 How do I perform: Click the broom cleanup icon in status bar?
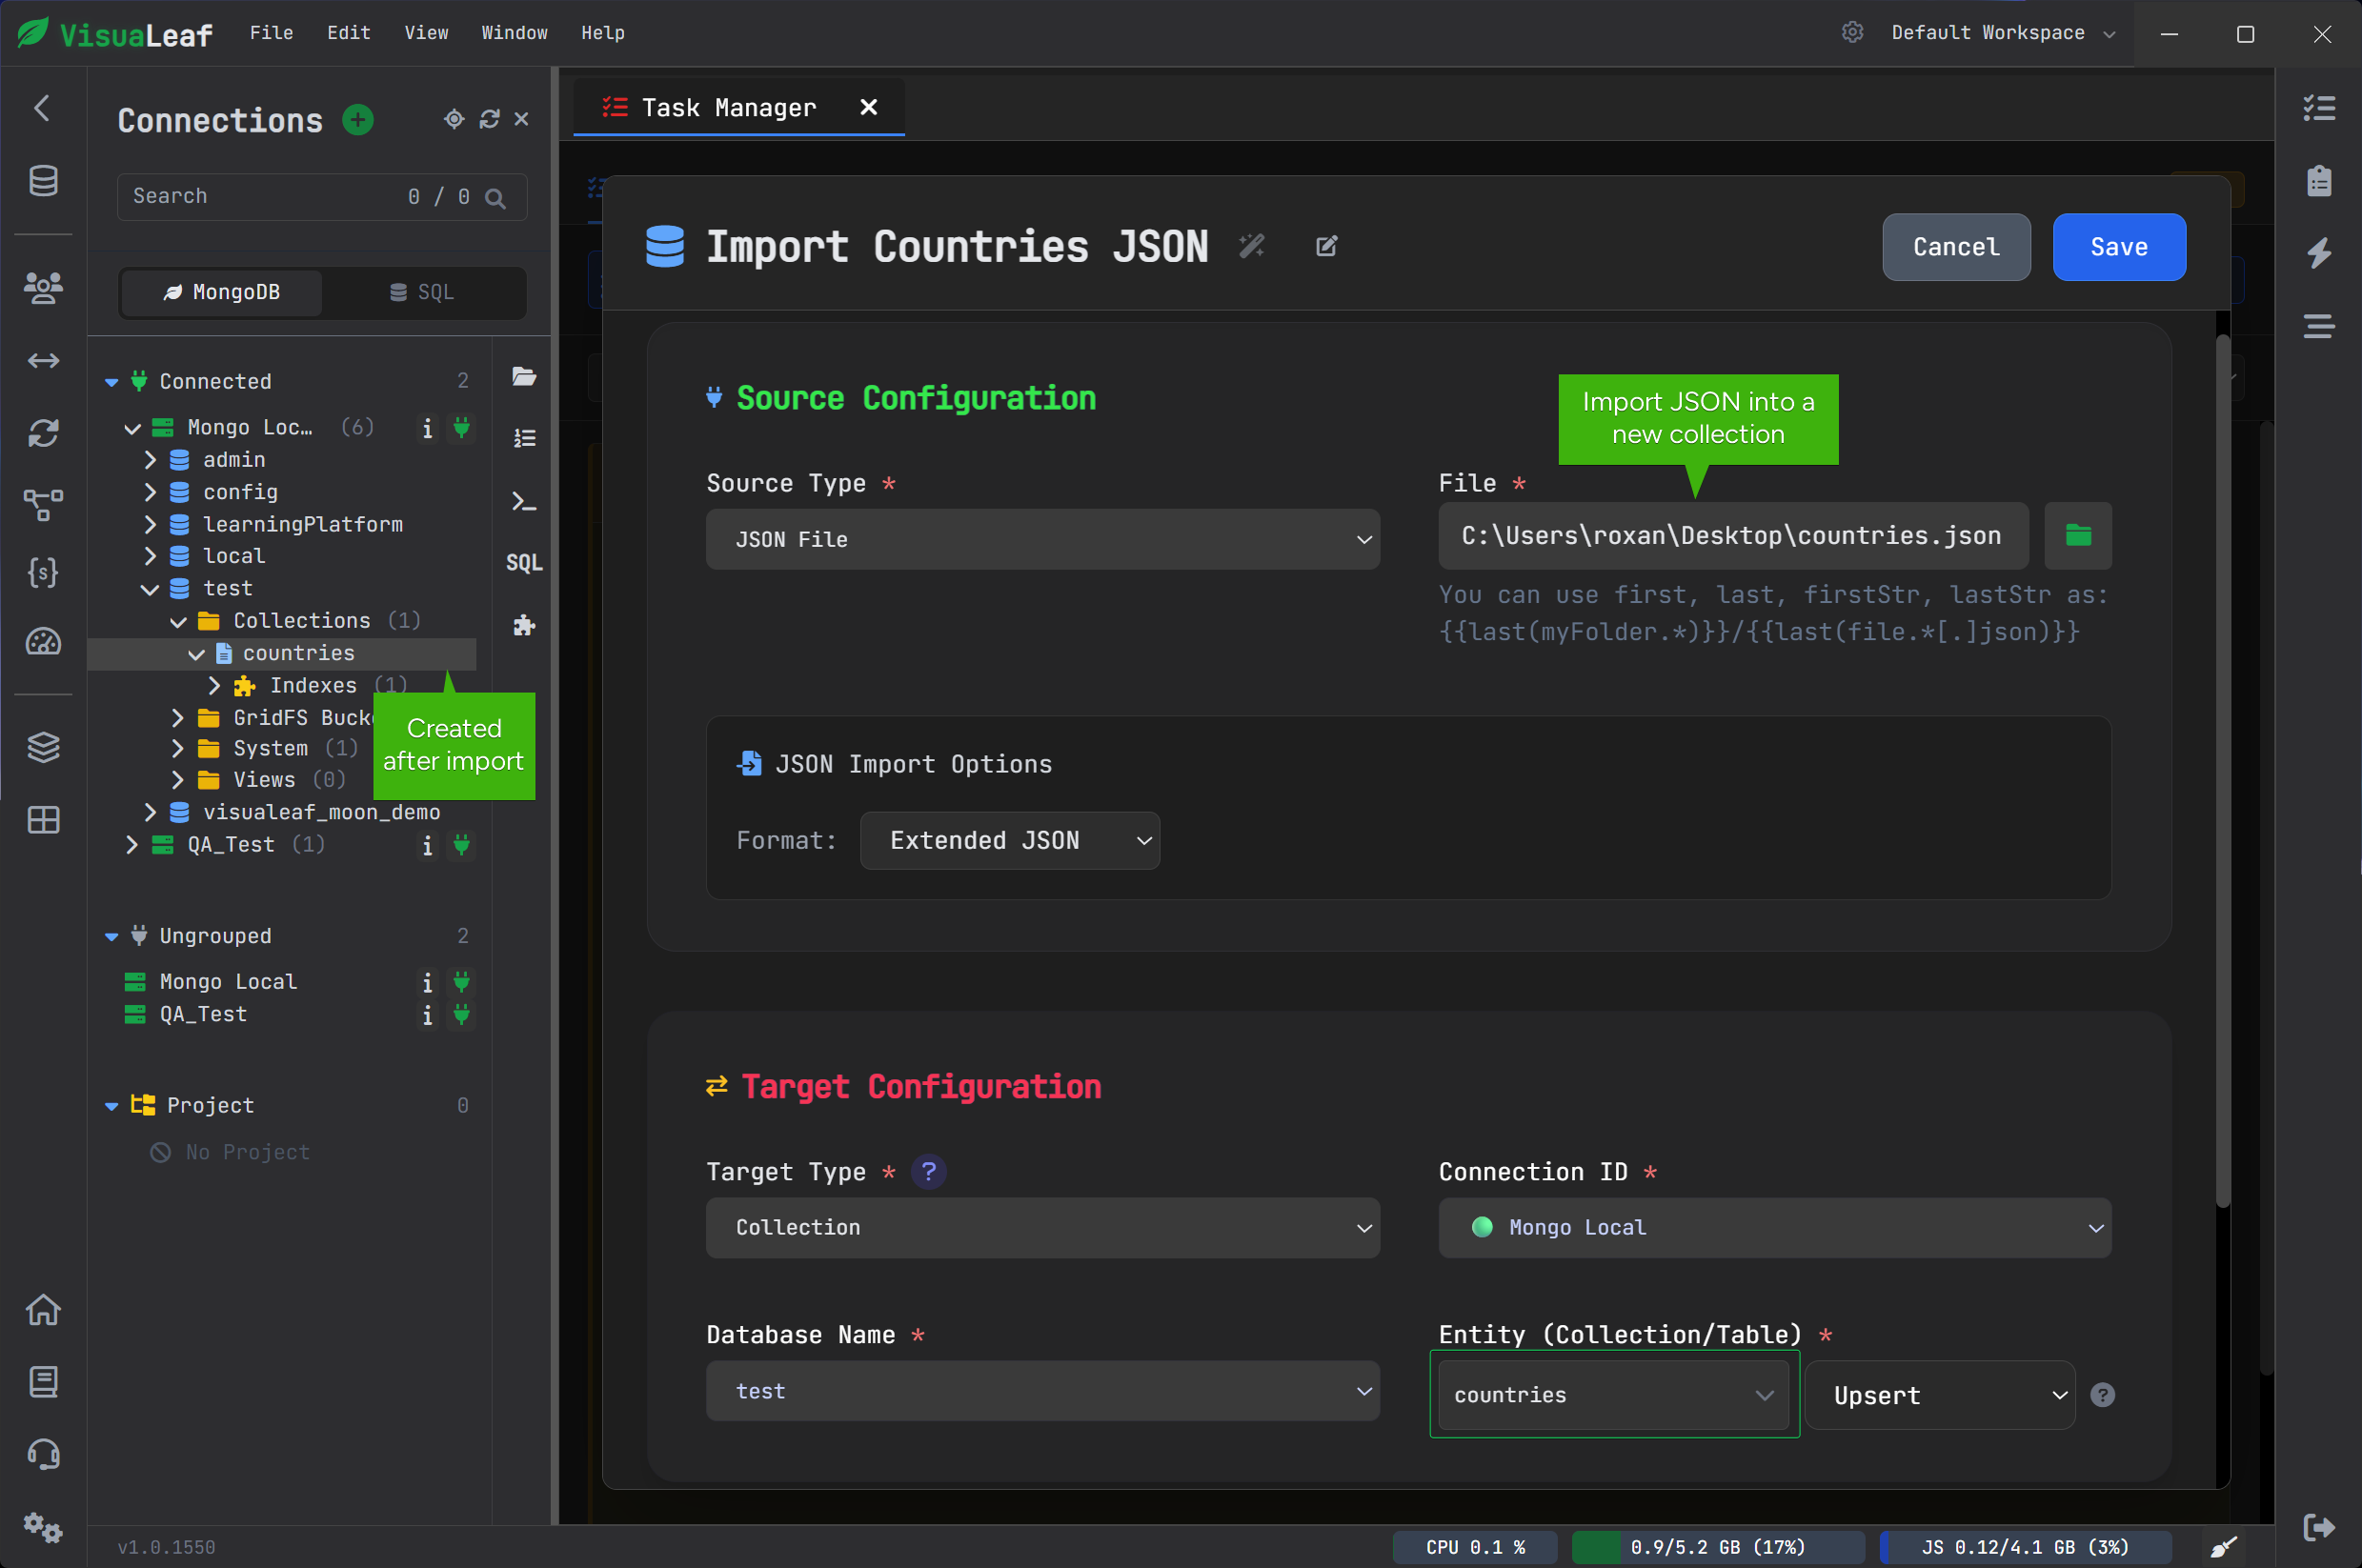(x=2223, y=1547)
